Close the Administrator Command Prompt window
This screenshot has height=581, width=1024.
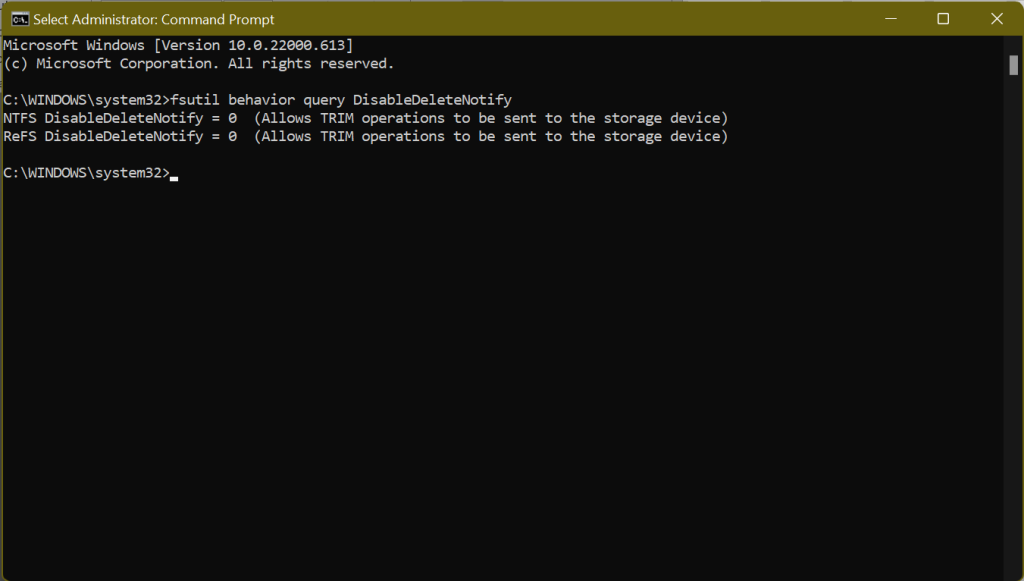pyautogui.click(x=996, y=19)
